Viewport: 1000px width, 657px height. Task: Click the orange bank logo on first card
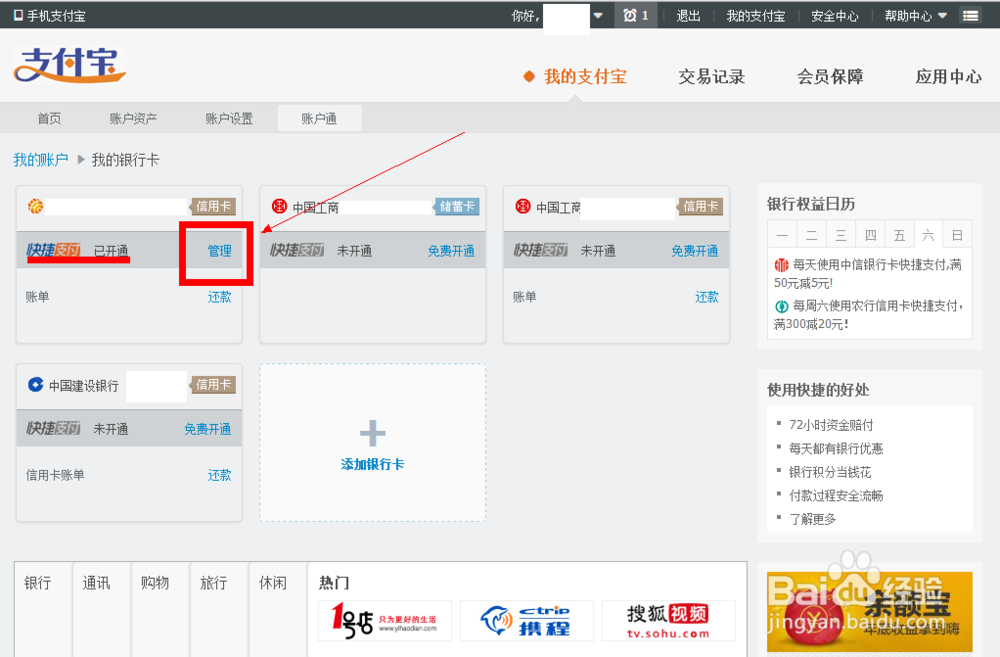point(36,206)
